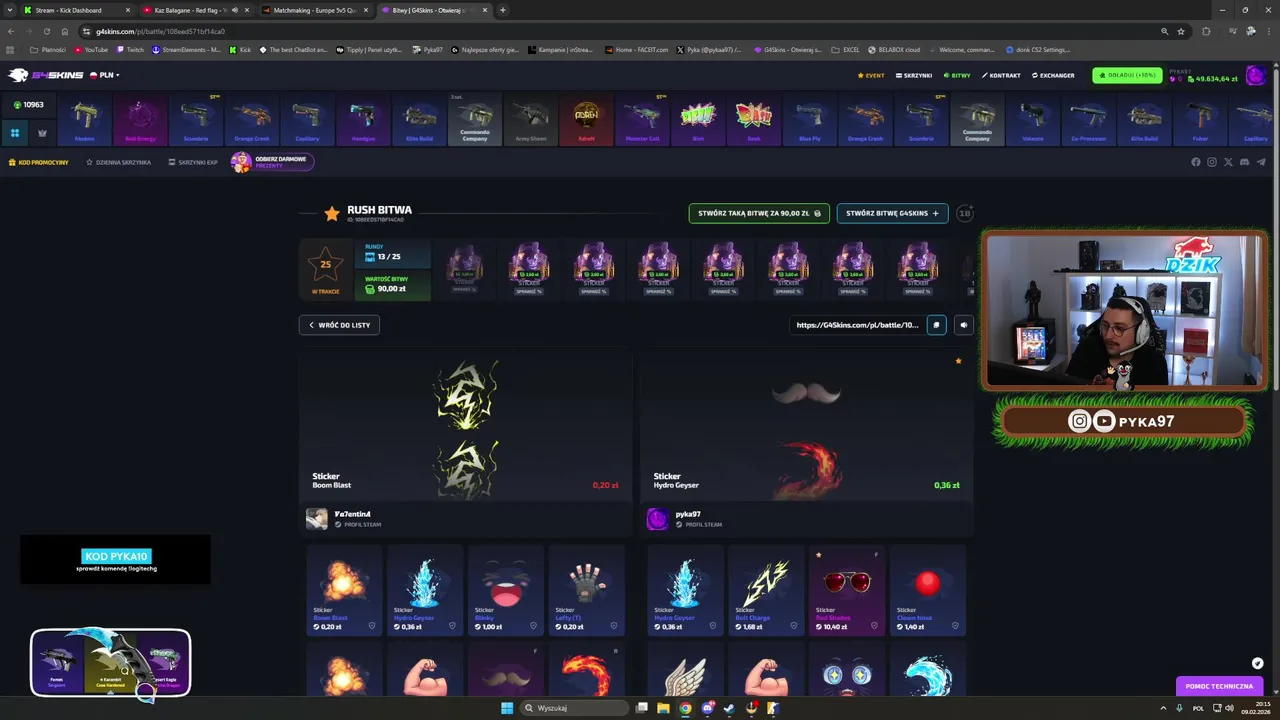Click shield icon on Red Shades card
The width and height of the screenshot is (1280, 720).
[875, 626]
